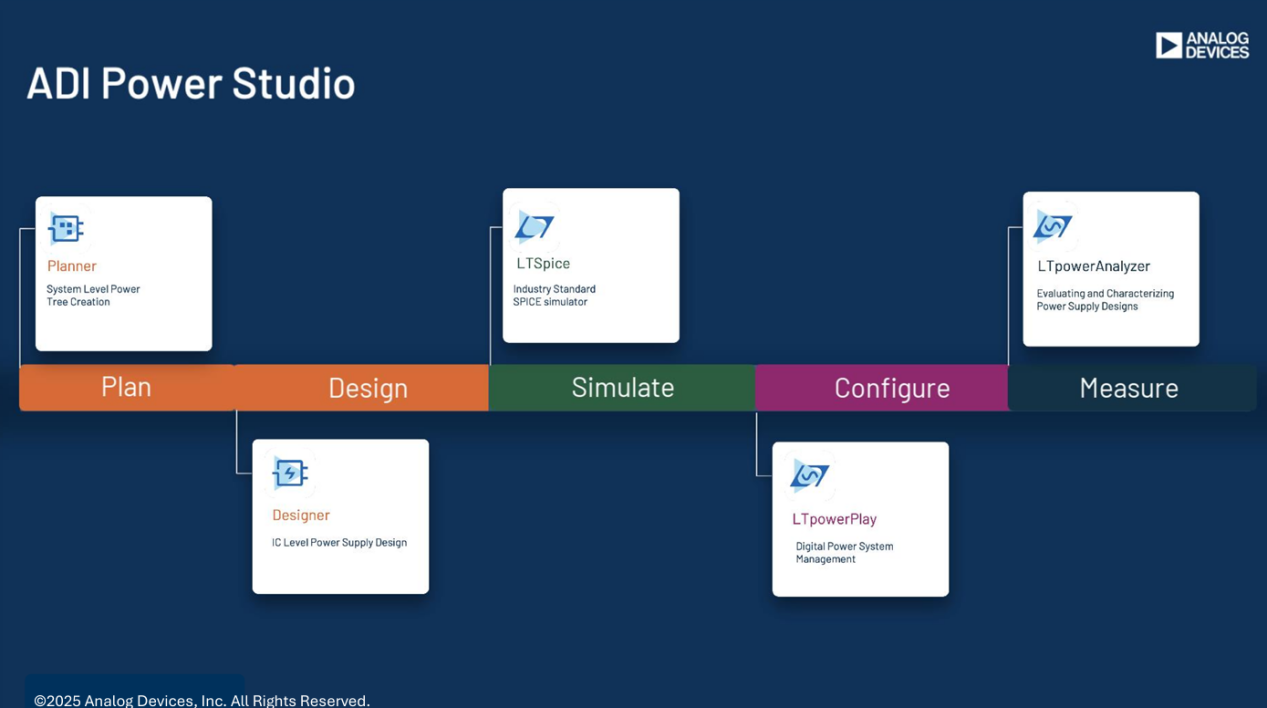
Task: Click the Planner chip icon
Action: (x=66, y=229)
